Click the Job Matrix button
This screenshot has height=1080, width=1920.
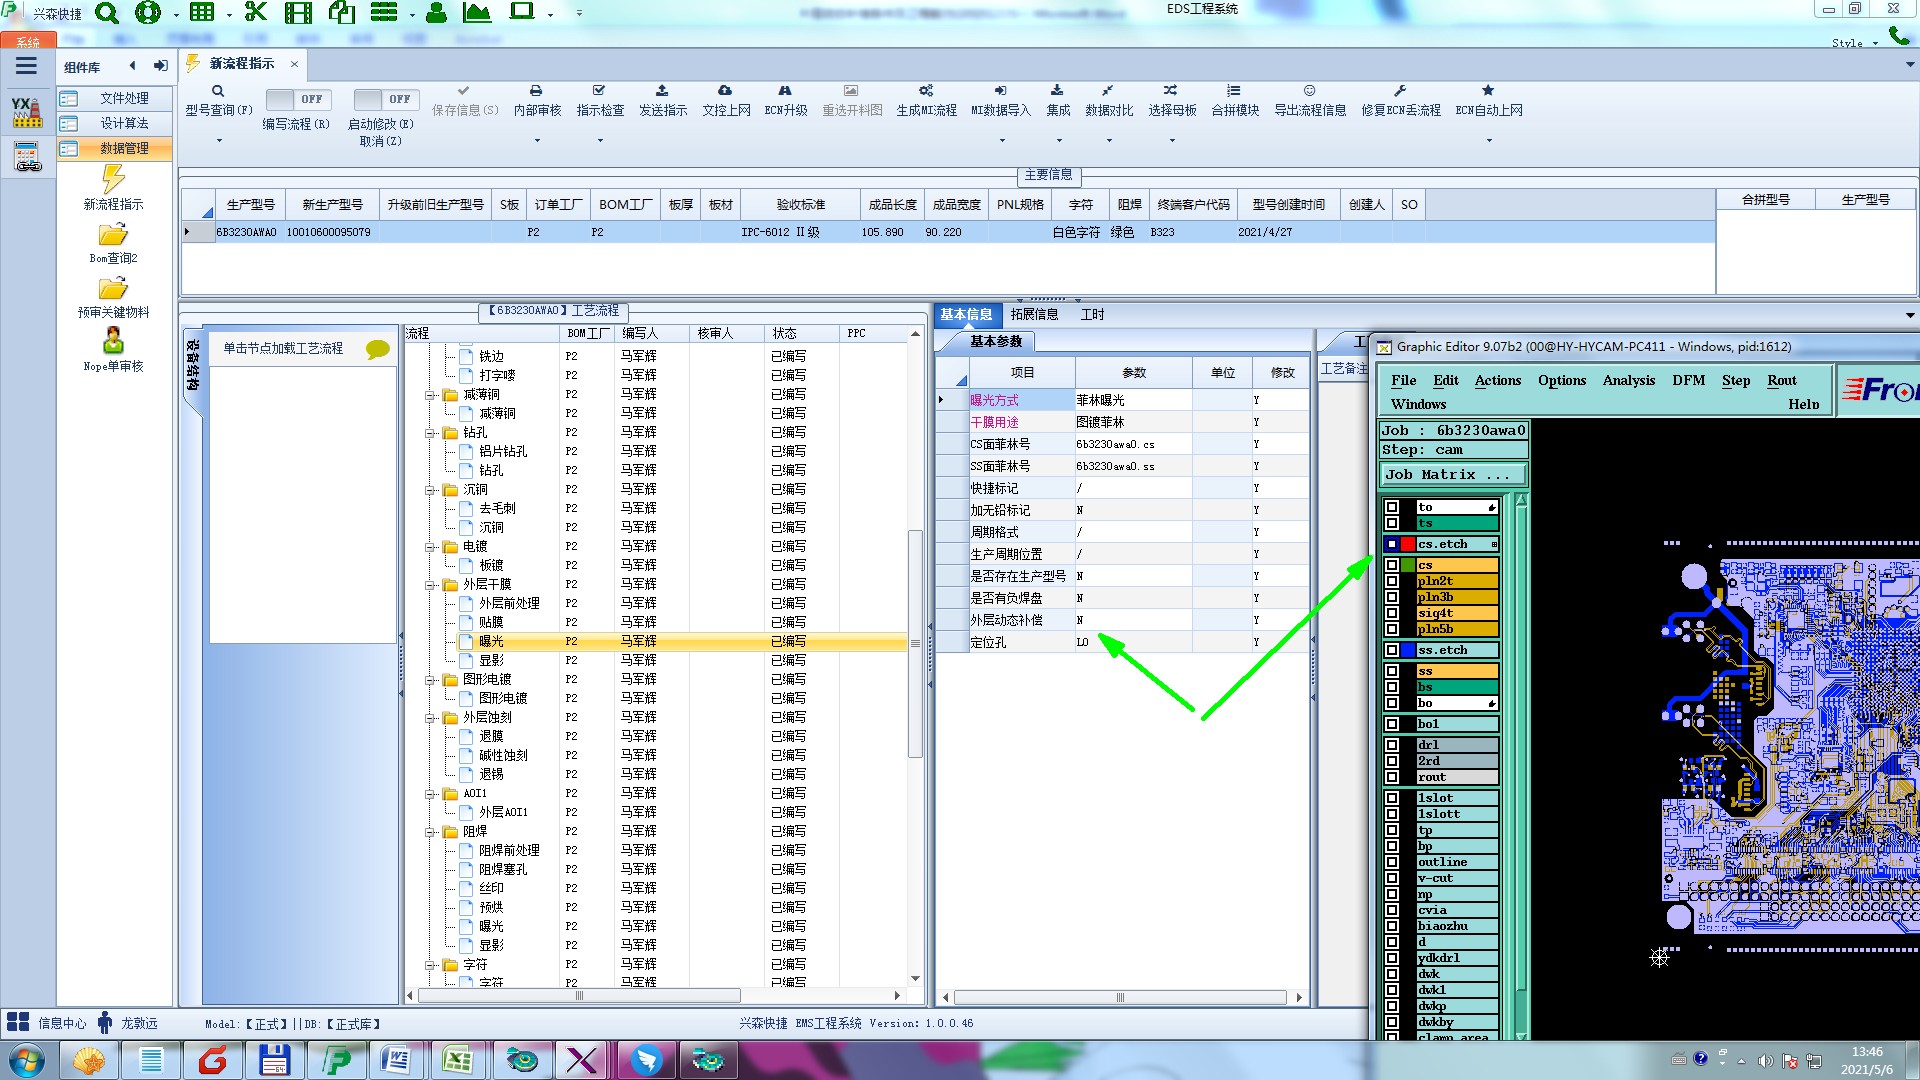coord(1452,475)
